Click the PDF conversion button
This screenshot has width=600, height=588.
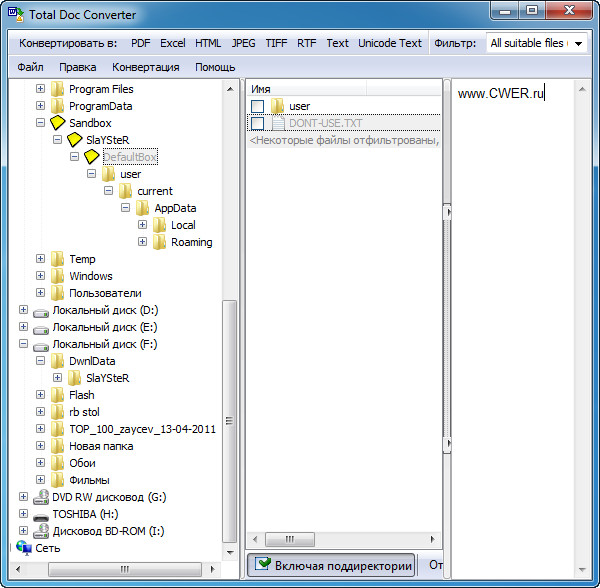pos(141,43)
